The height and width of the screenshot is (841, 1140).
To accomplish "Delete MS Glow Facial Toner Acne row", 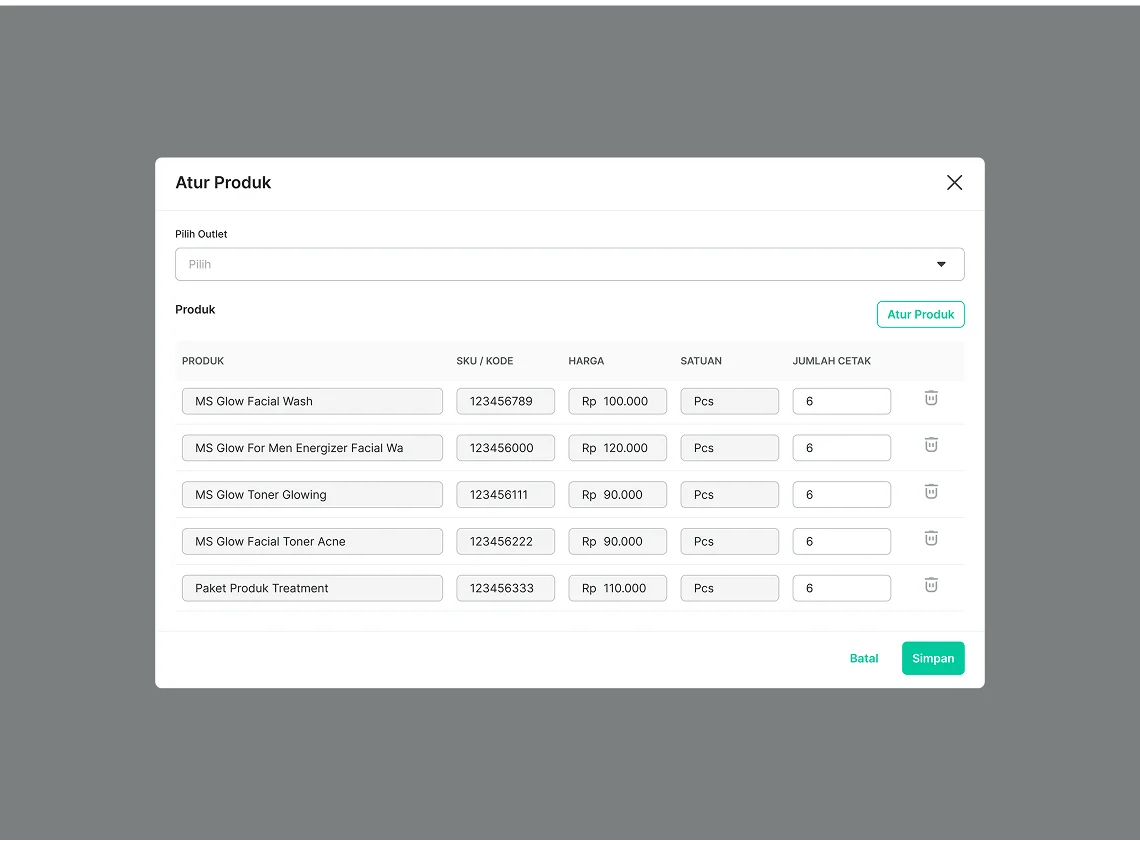I will (x=931, y=538).
